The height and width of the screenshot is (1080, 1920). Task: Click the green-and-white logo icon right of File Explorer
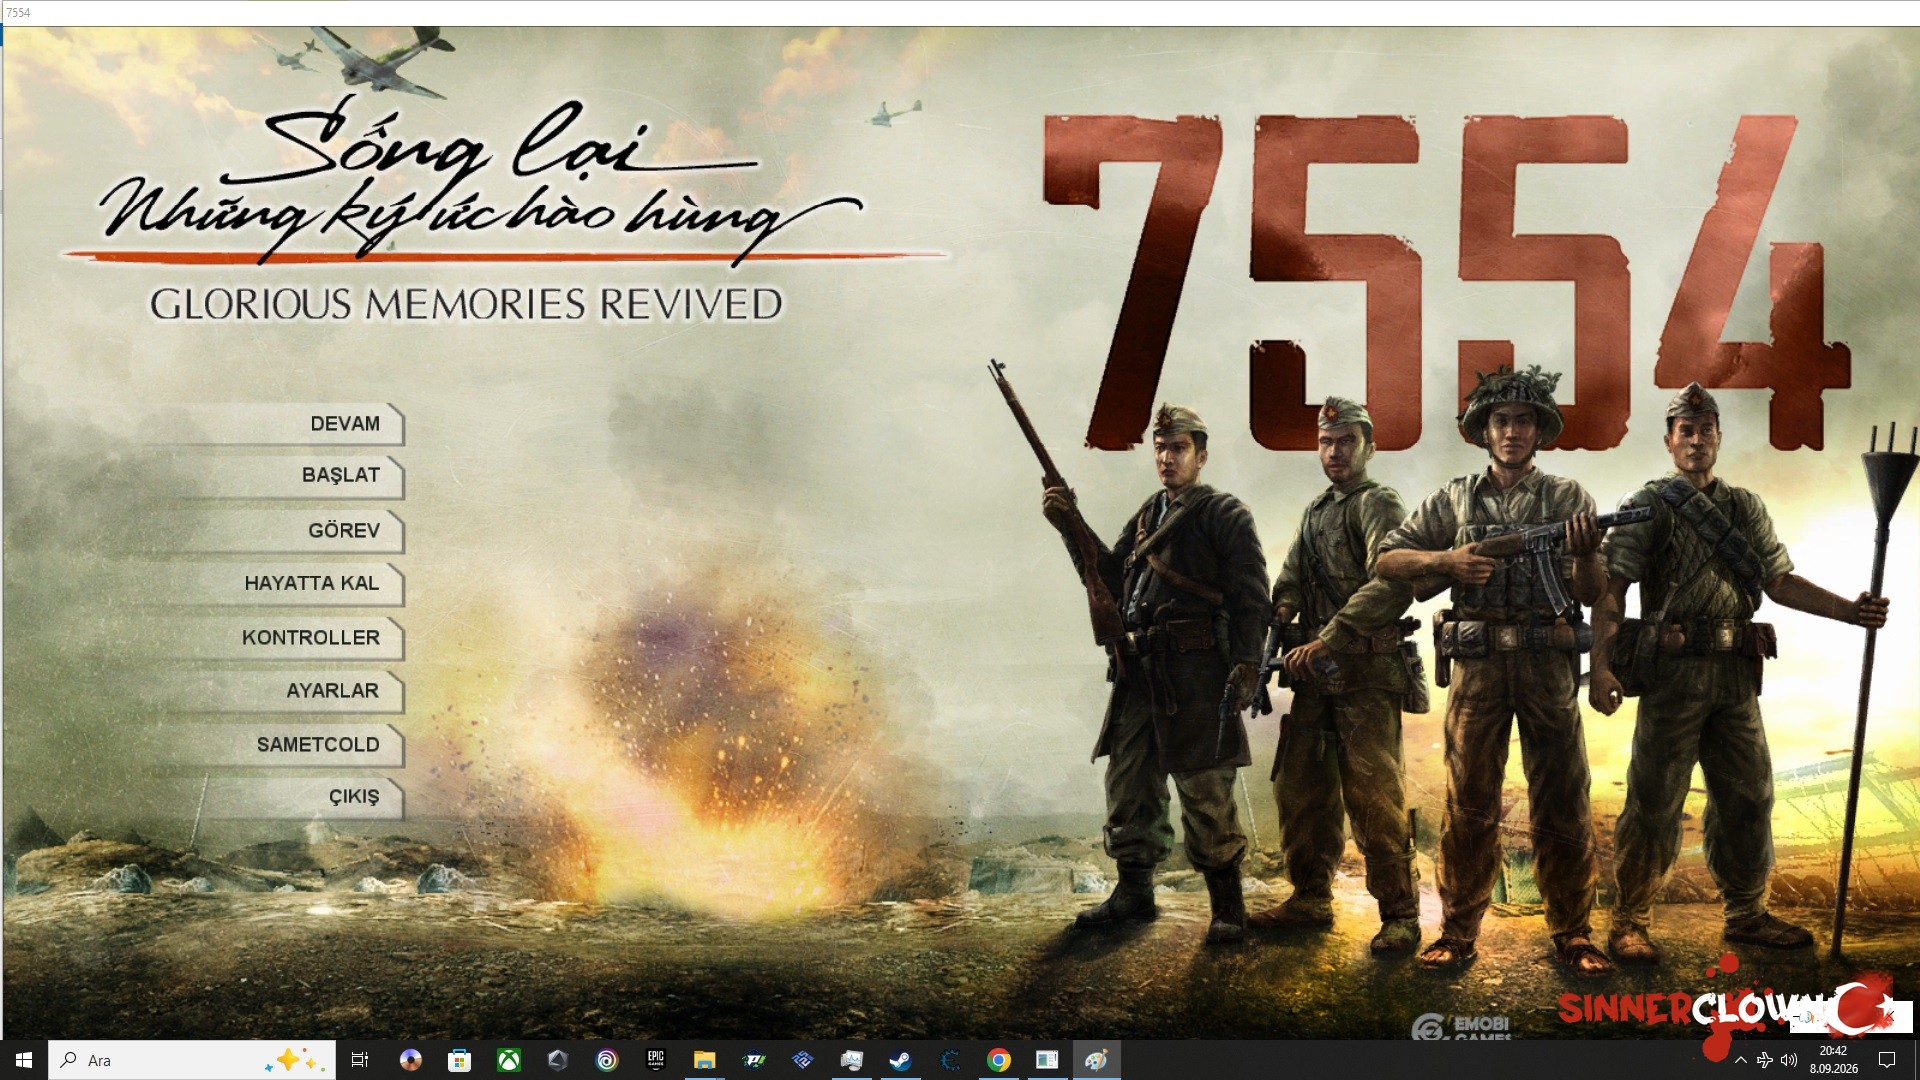click(753, 1060)
